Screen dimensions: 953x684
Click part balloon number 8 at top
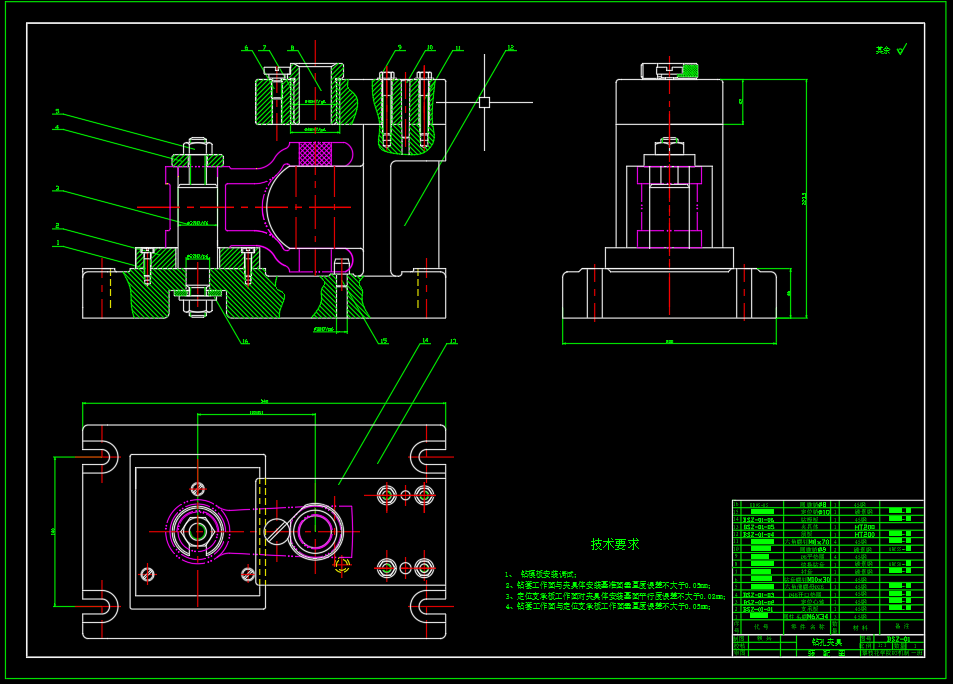coord(292,47)
